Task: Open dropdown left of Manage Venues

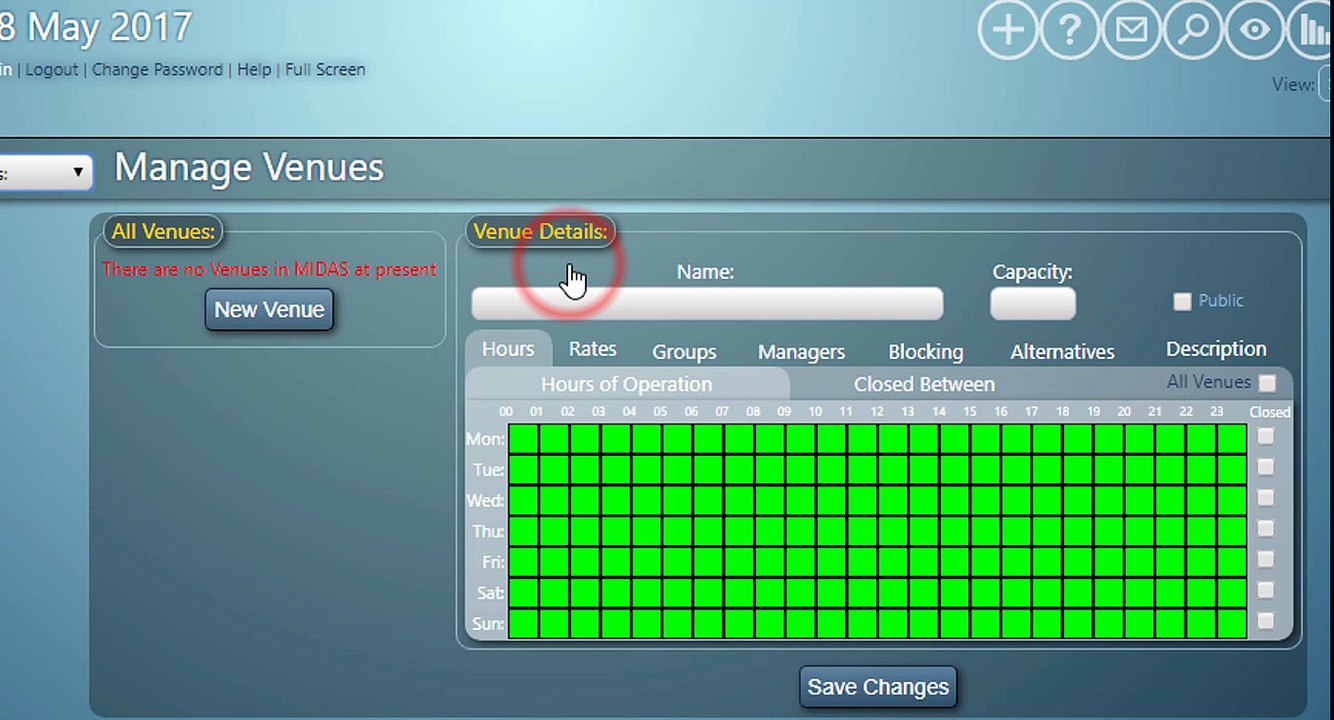Action: pyautogui.click(x=45, y=173)
